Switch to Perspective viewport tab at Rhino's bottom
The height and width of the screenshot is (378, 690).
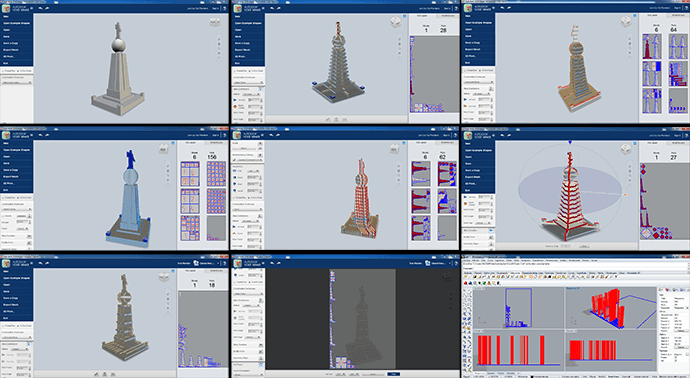point(480,373)
